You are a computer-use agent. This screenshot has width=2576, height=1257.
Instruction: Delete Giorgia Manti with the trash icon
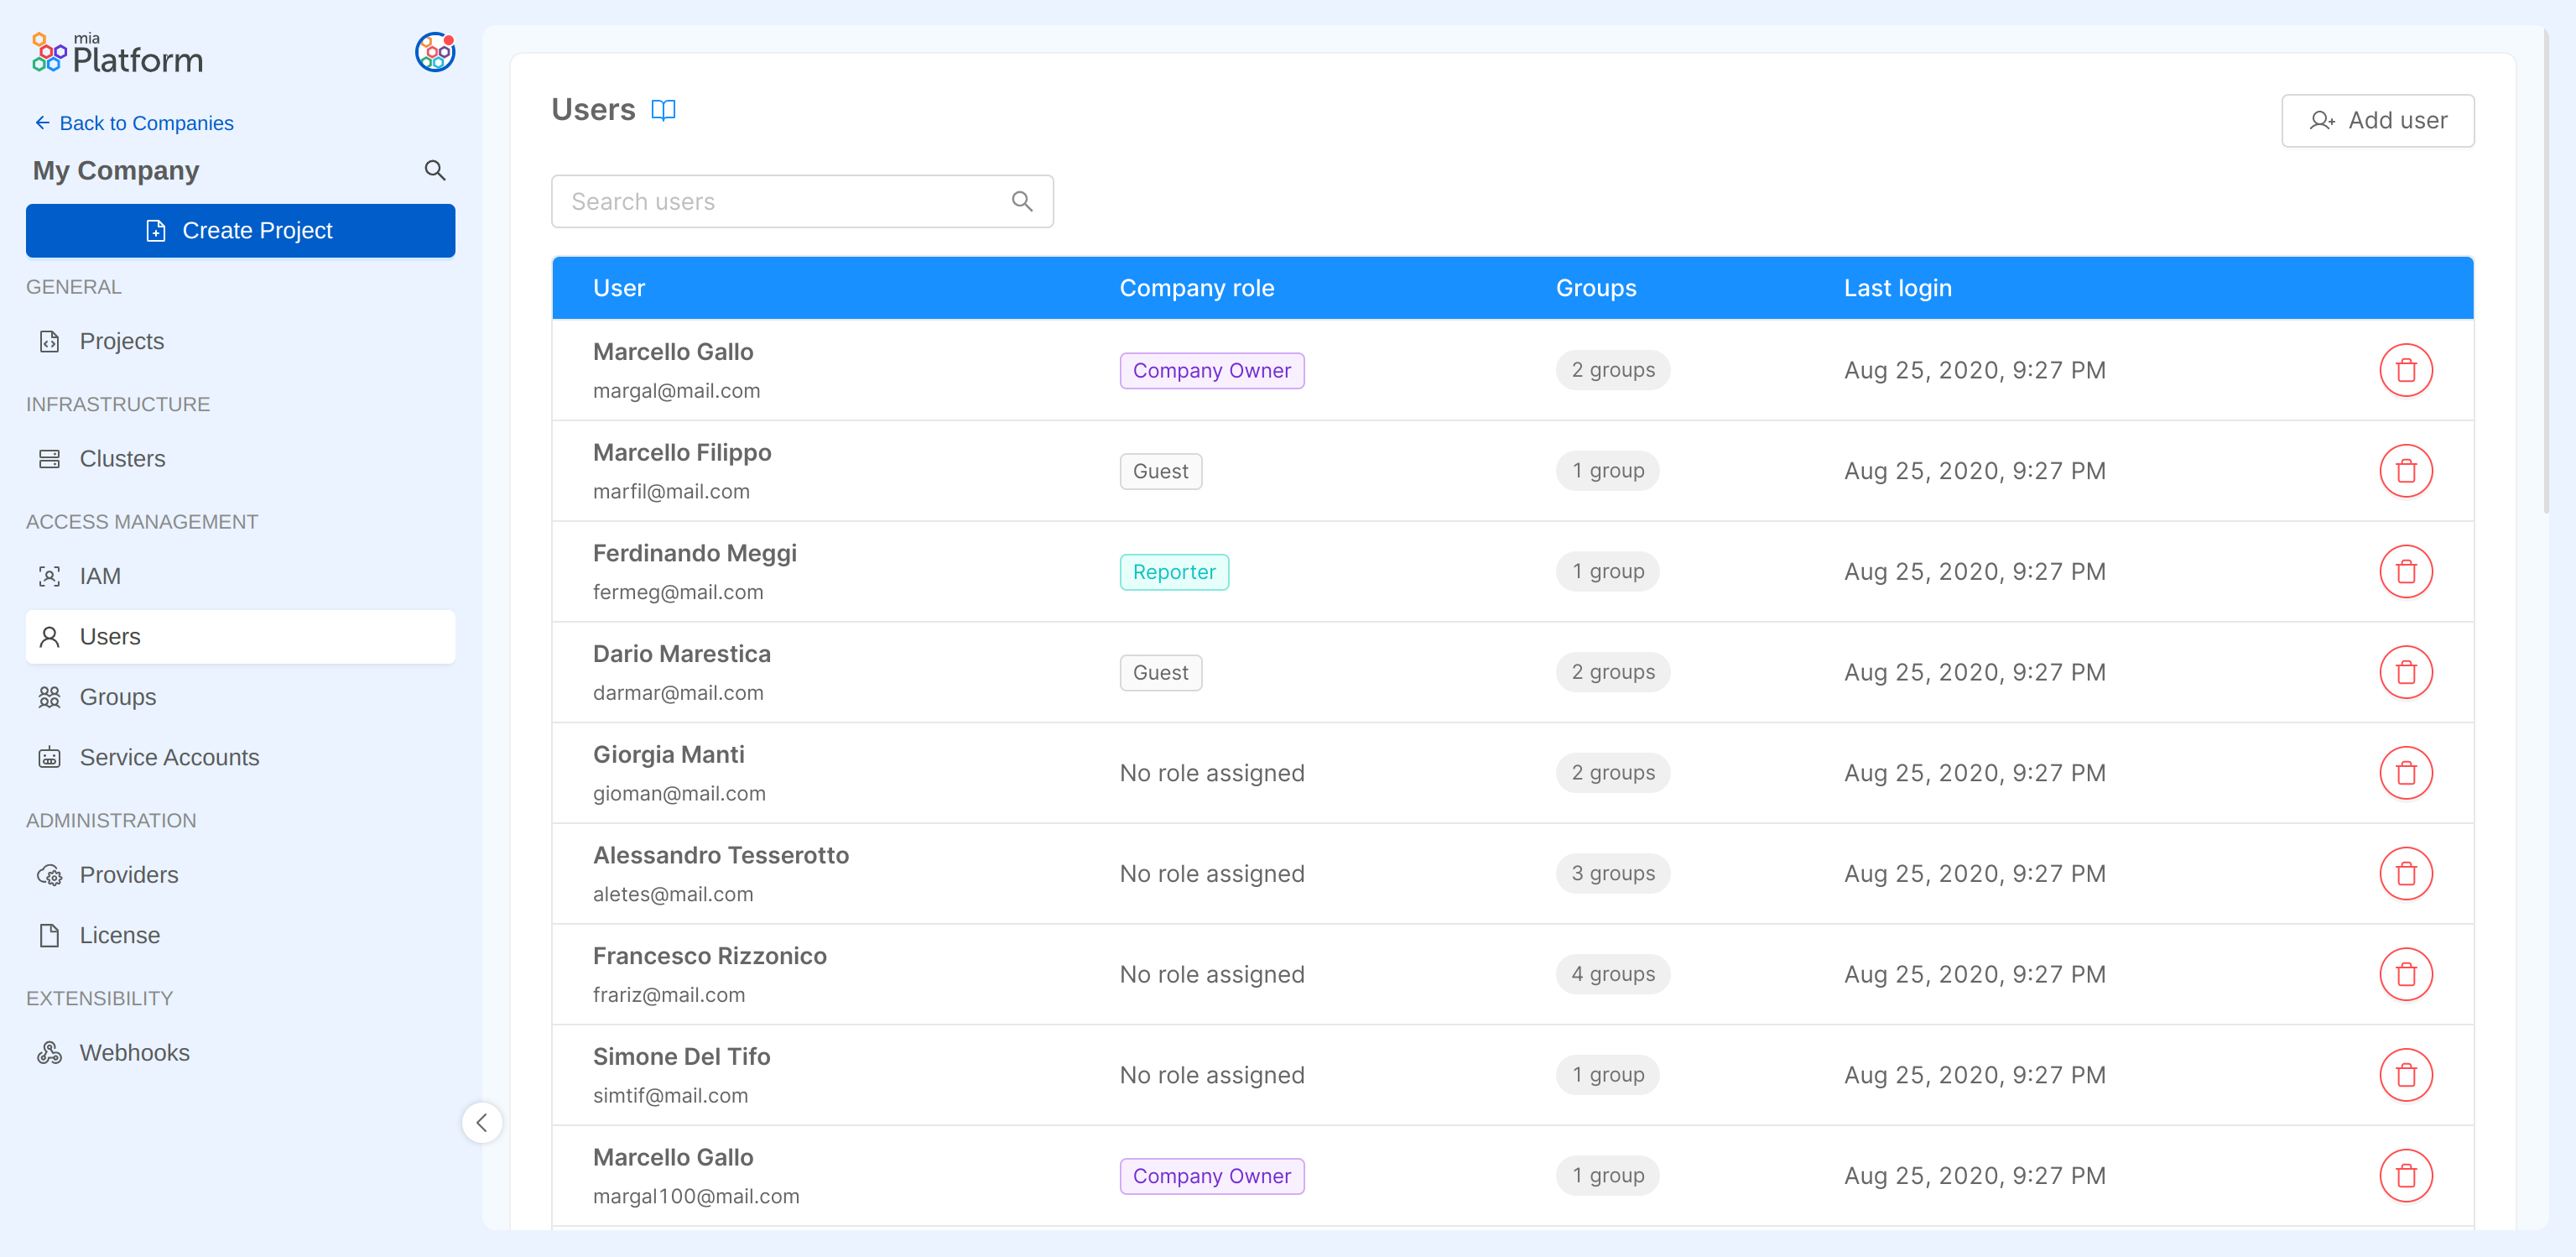click(2407, 772)
